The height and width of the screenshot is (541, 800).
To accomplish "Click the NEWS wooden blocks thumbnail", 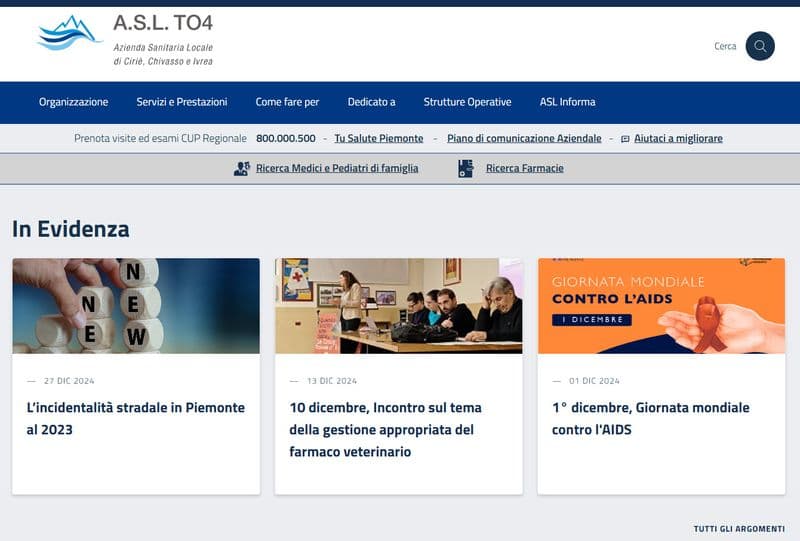I will point(136,306).
